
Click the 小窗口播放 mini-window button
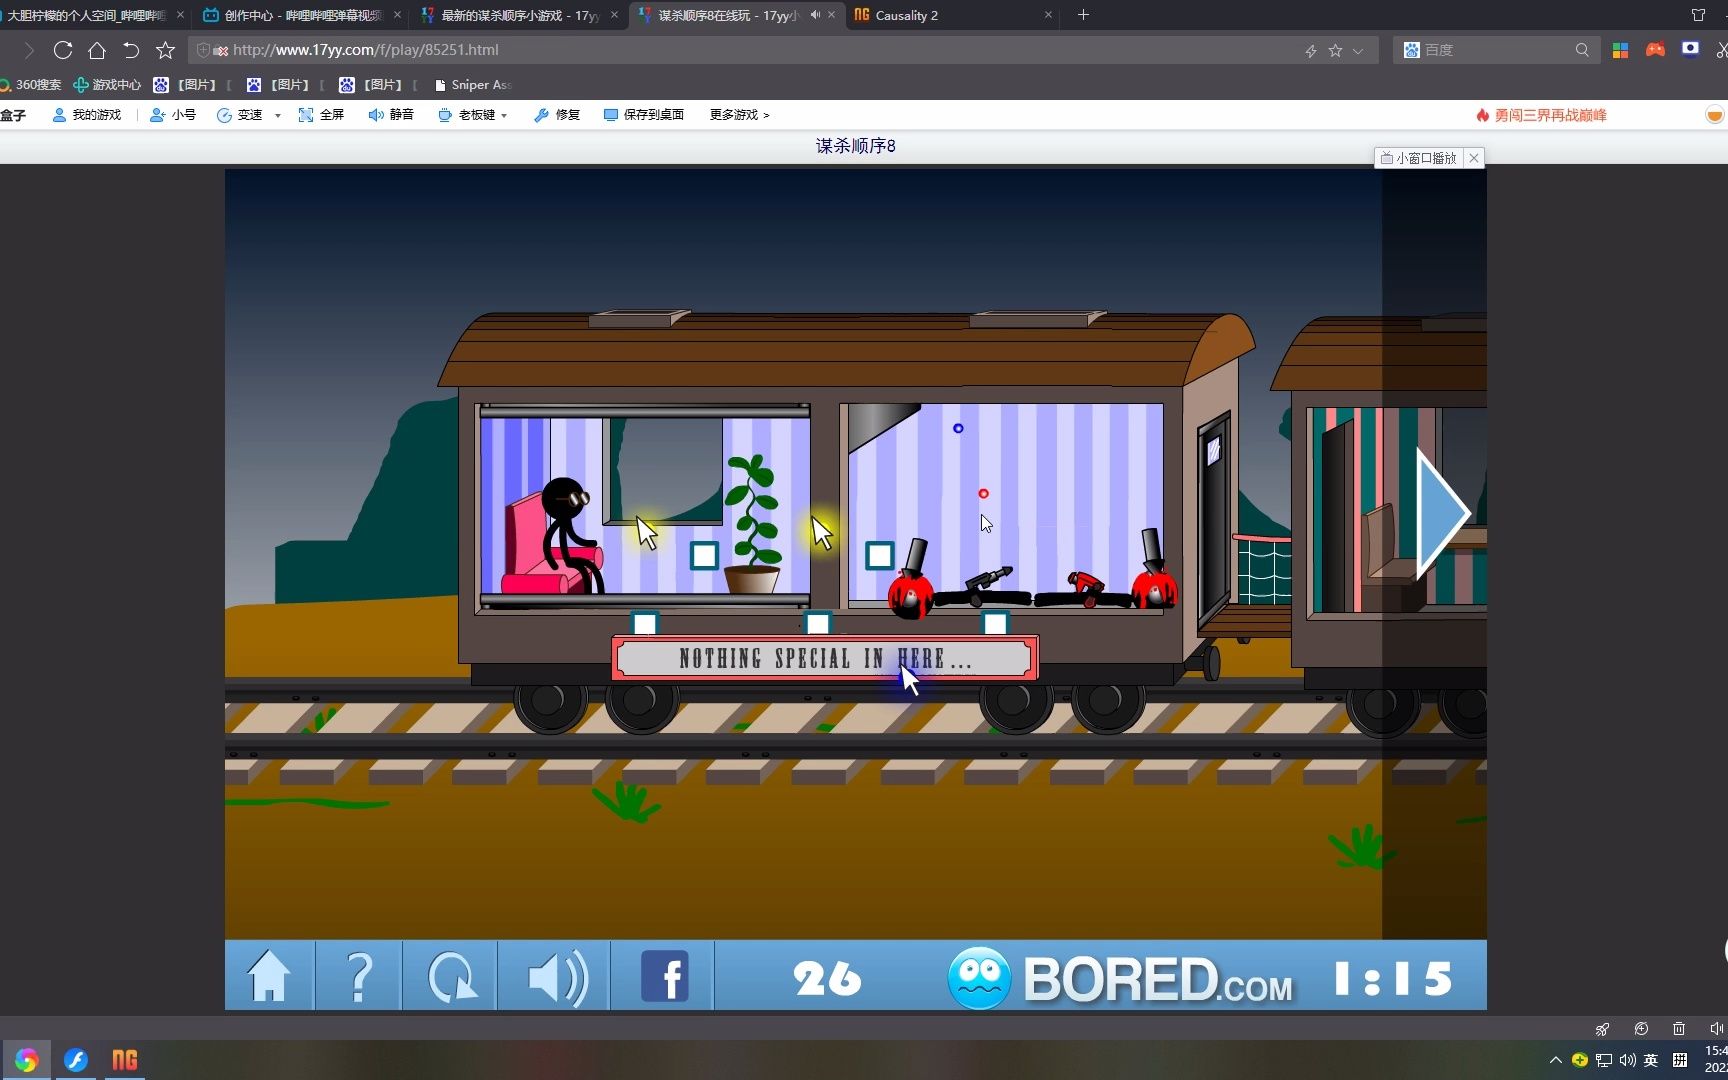[1419, 158]
